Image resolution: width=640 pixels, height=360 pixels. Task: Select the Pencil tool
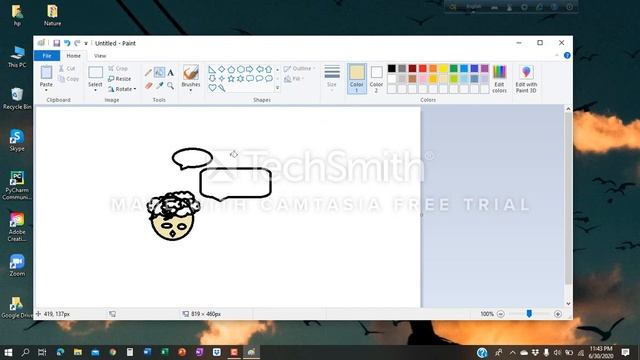[148, 73]
